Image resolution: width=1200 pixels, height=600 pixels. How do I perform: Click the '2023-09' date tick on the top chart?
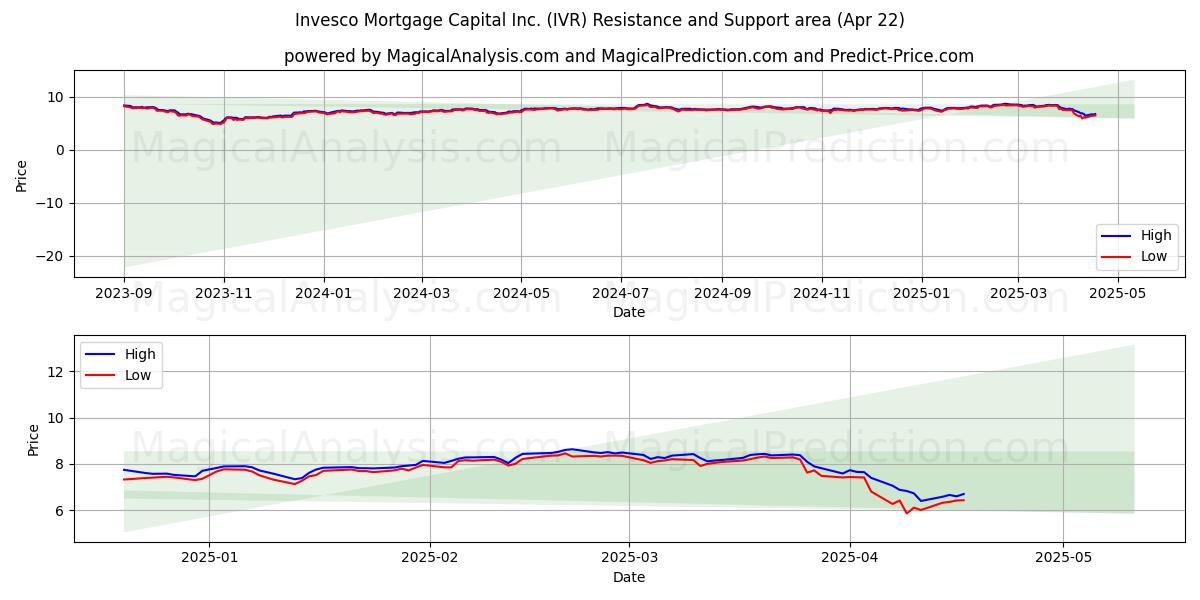pyautogui.click(x=124, y=295)
